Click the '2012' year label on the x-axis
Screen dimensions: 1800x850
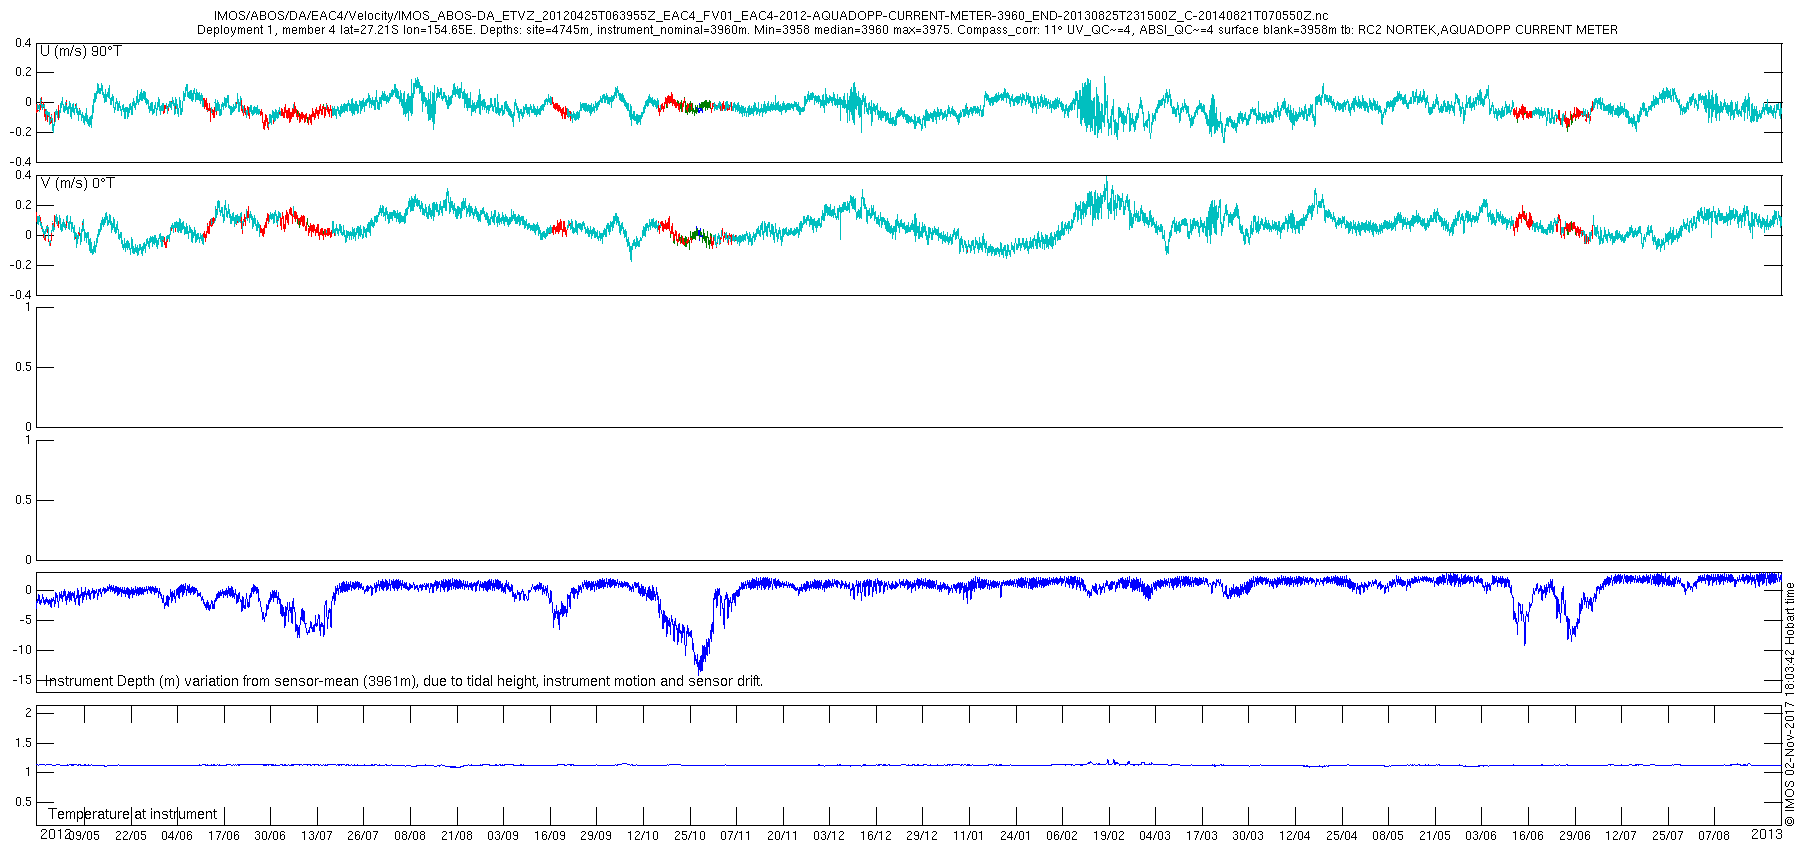point(55,833)
